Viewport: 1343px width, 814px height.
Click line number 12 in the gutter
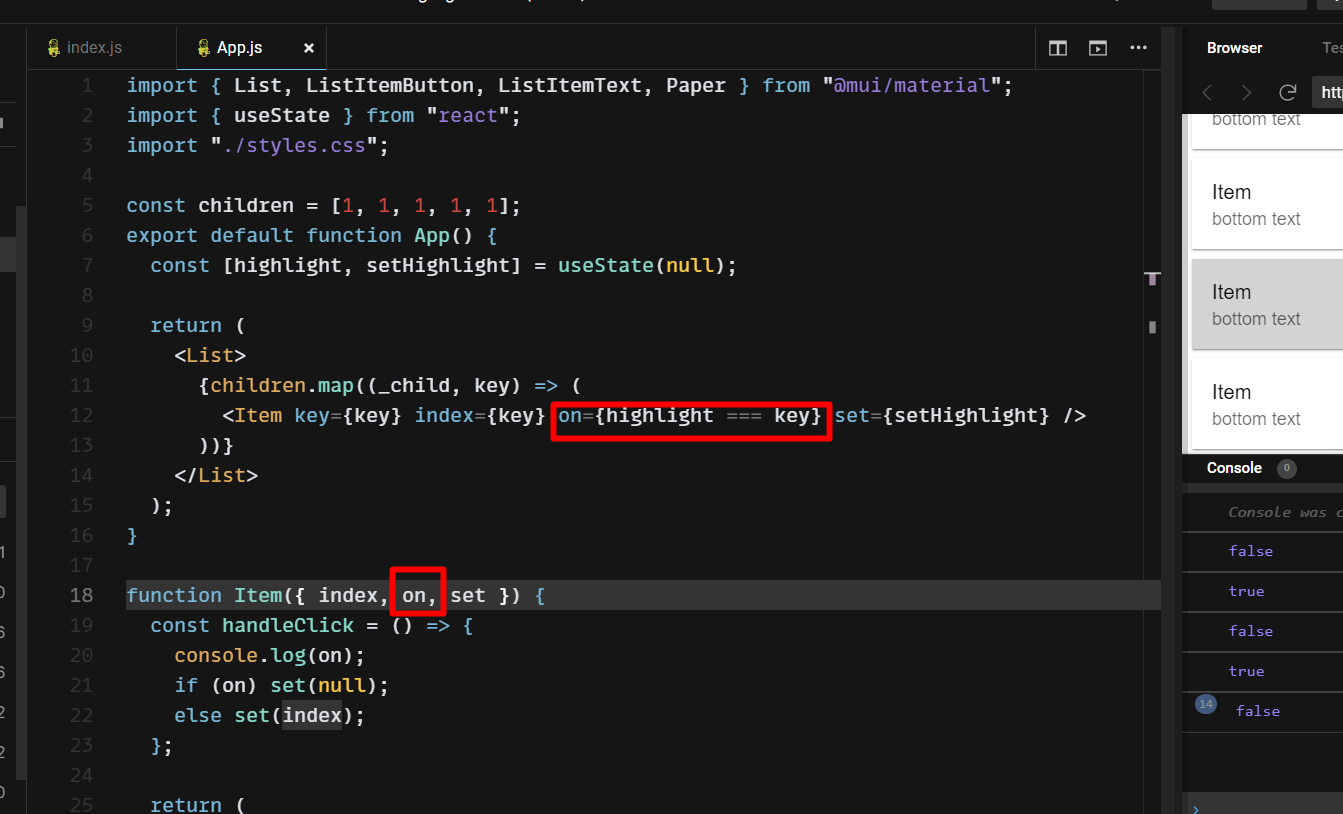click(81, 415)
